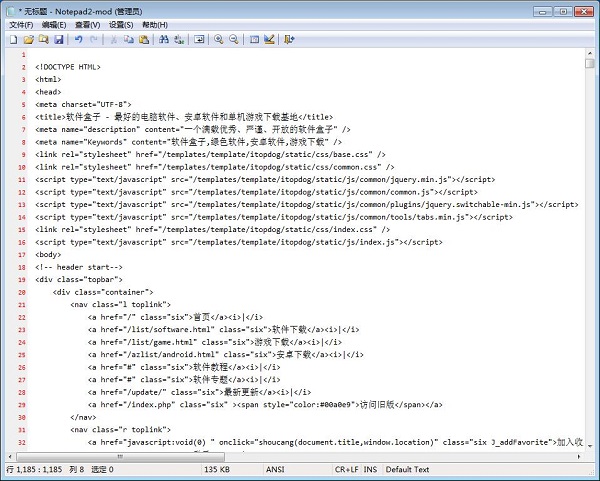The width and height of the screenshot is (600, 481).
Task: Cut the selection with the scissors icon
Action: [x=114, y=39]
